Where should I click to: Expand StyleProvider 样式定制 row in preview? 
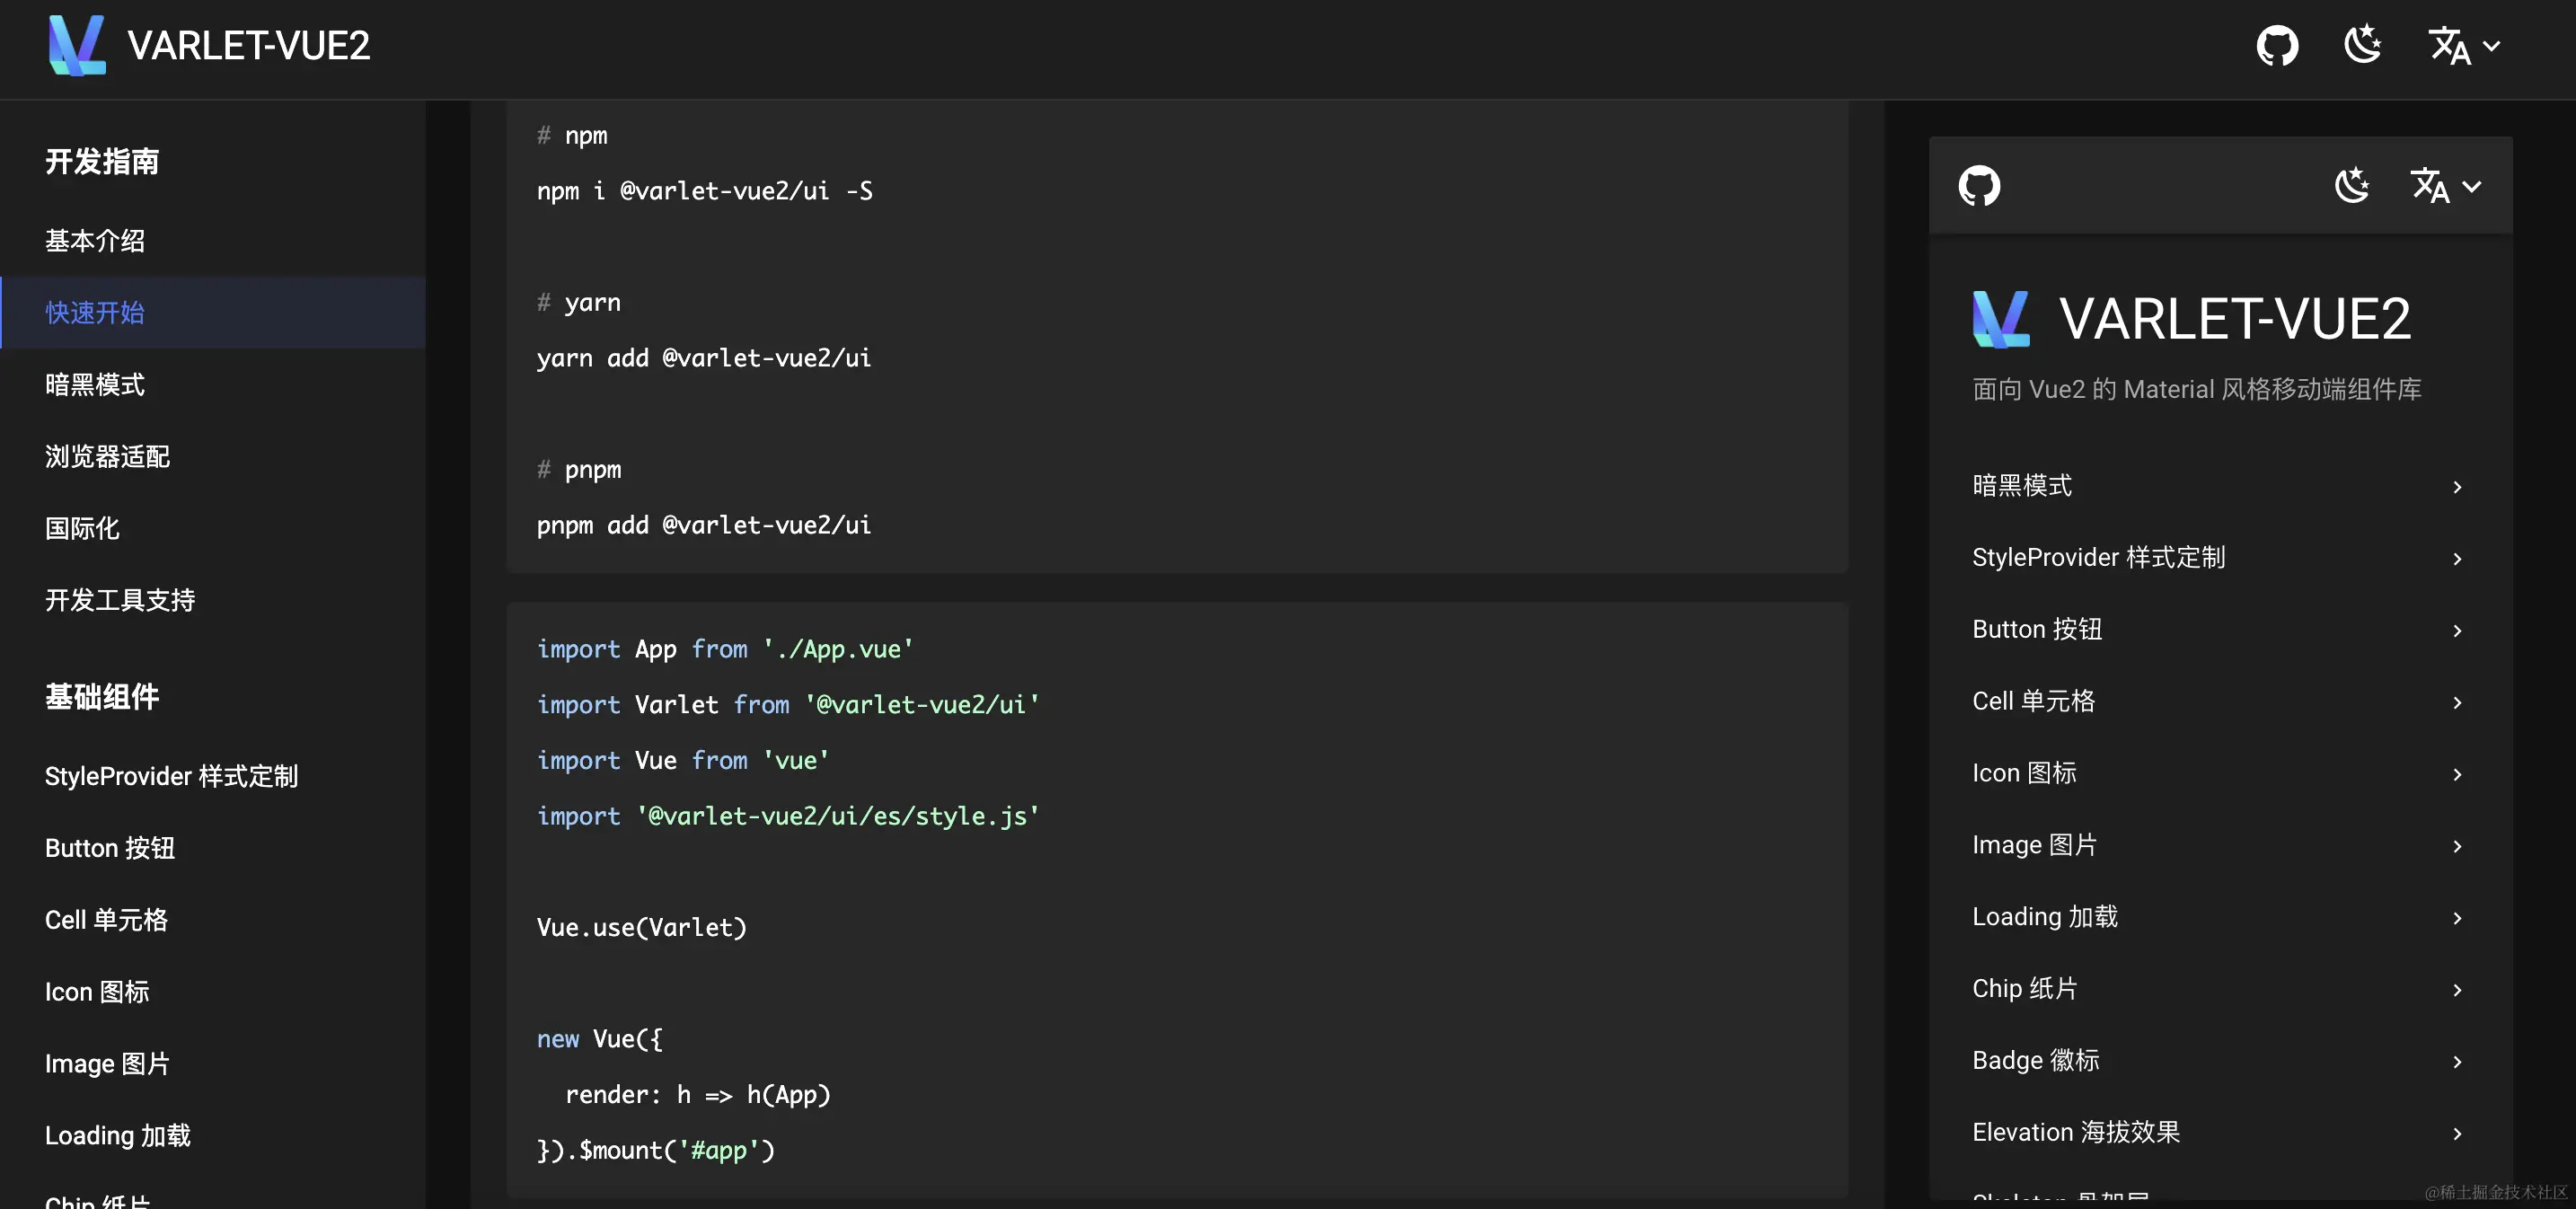point(2457,559)
